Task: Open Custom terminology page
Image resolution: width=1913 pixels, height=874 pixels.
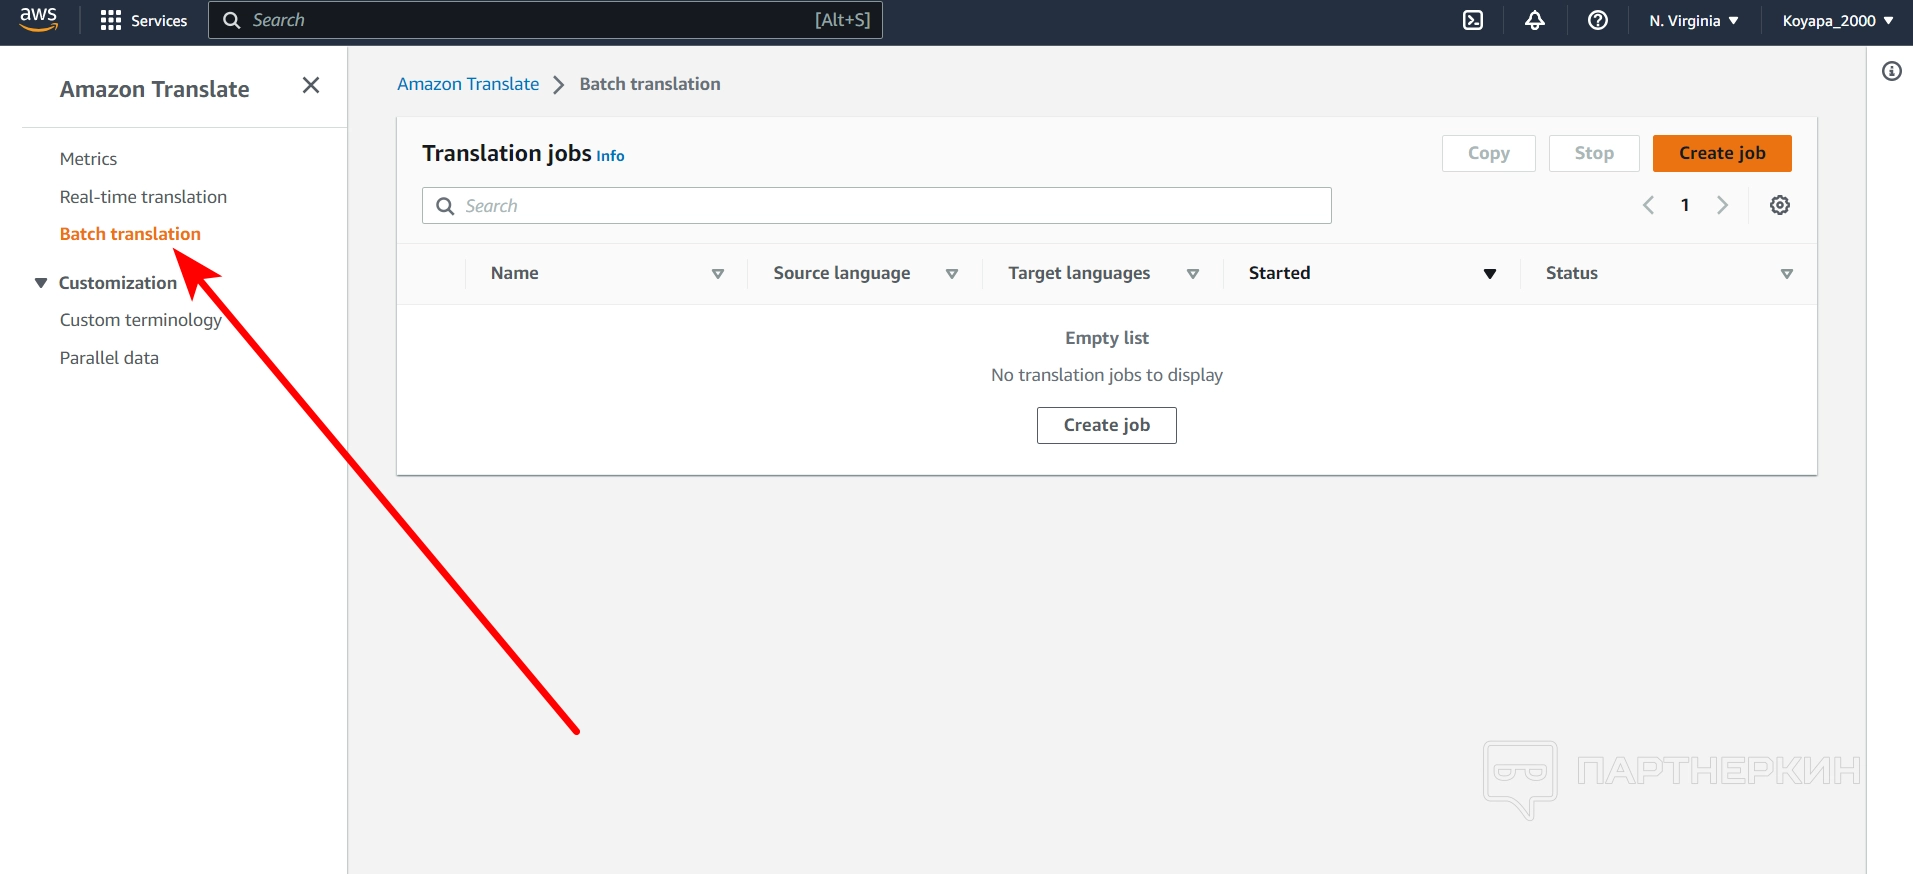Action: pyautogui.click(x=141, y=320)
